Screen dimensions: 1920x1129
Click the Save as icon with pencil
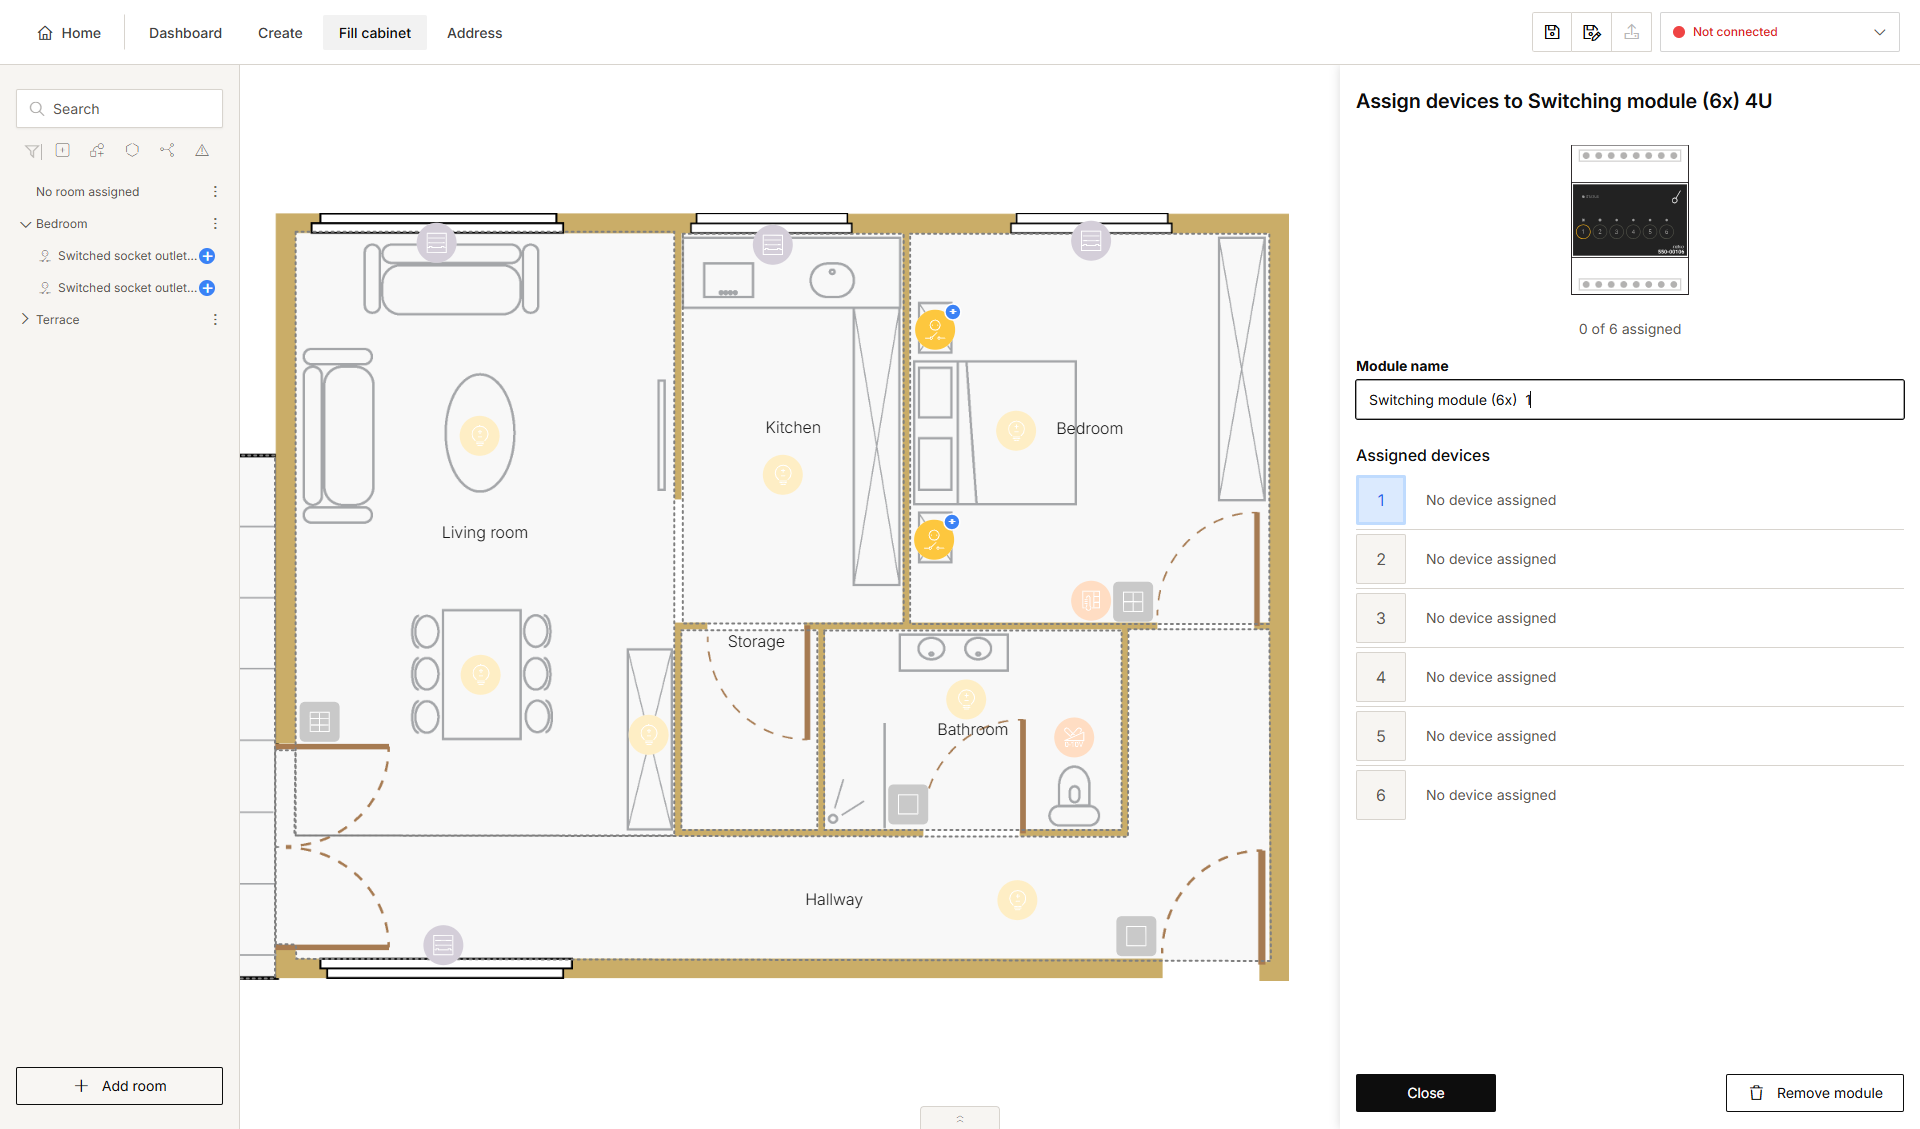coord(1592,32)
